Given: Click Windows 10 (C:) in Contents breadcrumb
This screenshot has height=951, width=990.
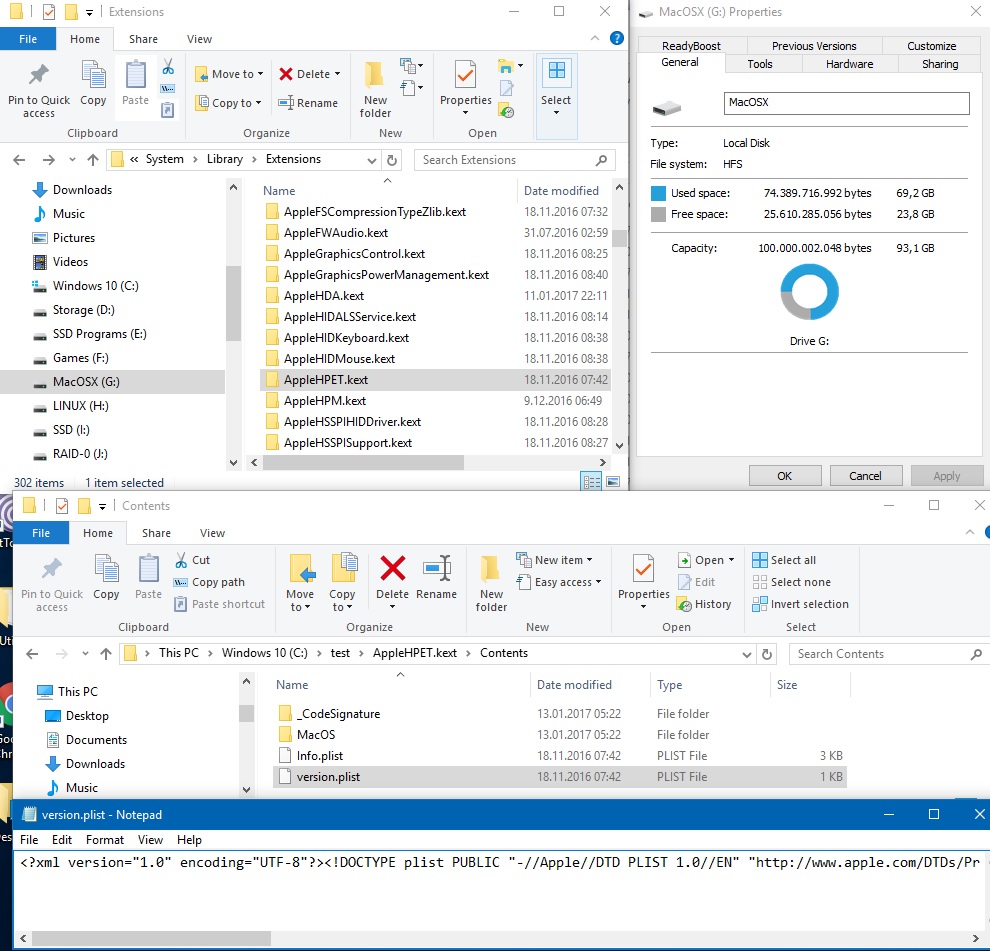Looking at the screenshot, I should tap(265, 653).
